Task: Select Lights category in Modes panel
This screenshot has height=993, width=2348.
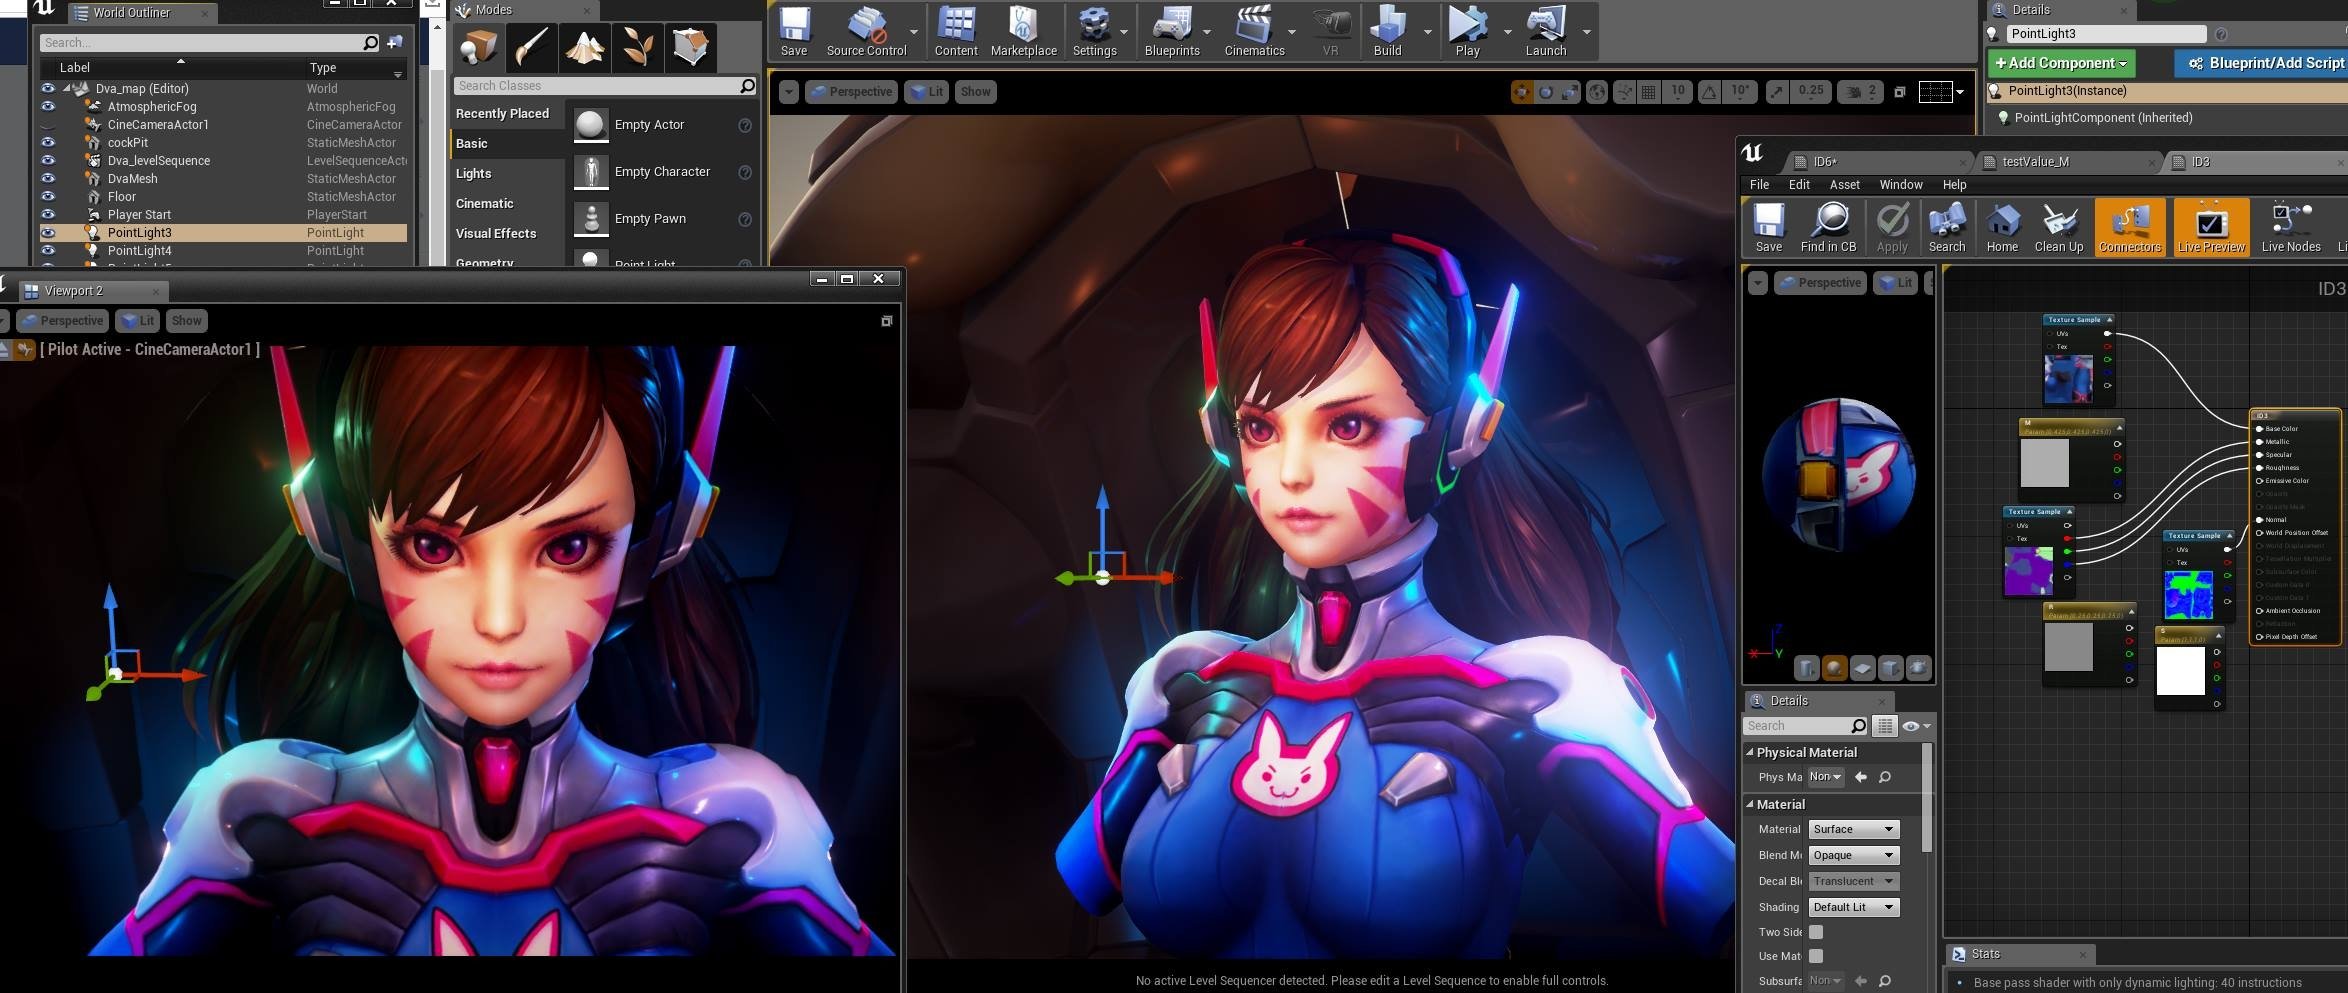Action: click(x=473, y=173)
